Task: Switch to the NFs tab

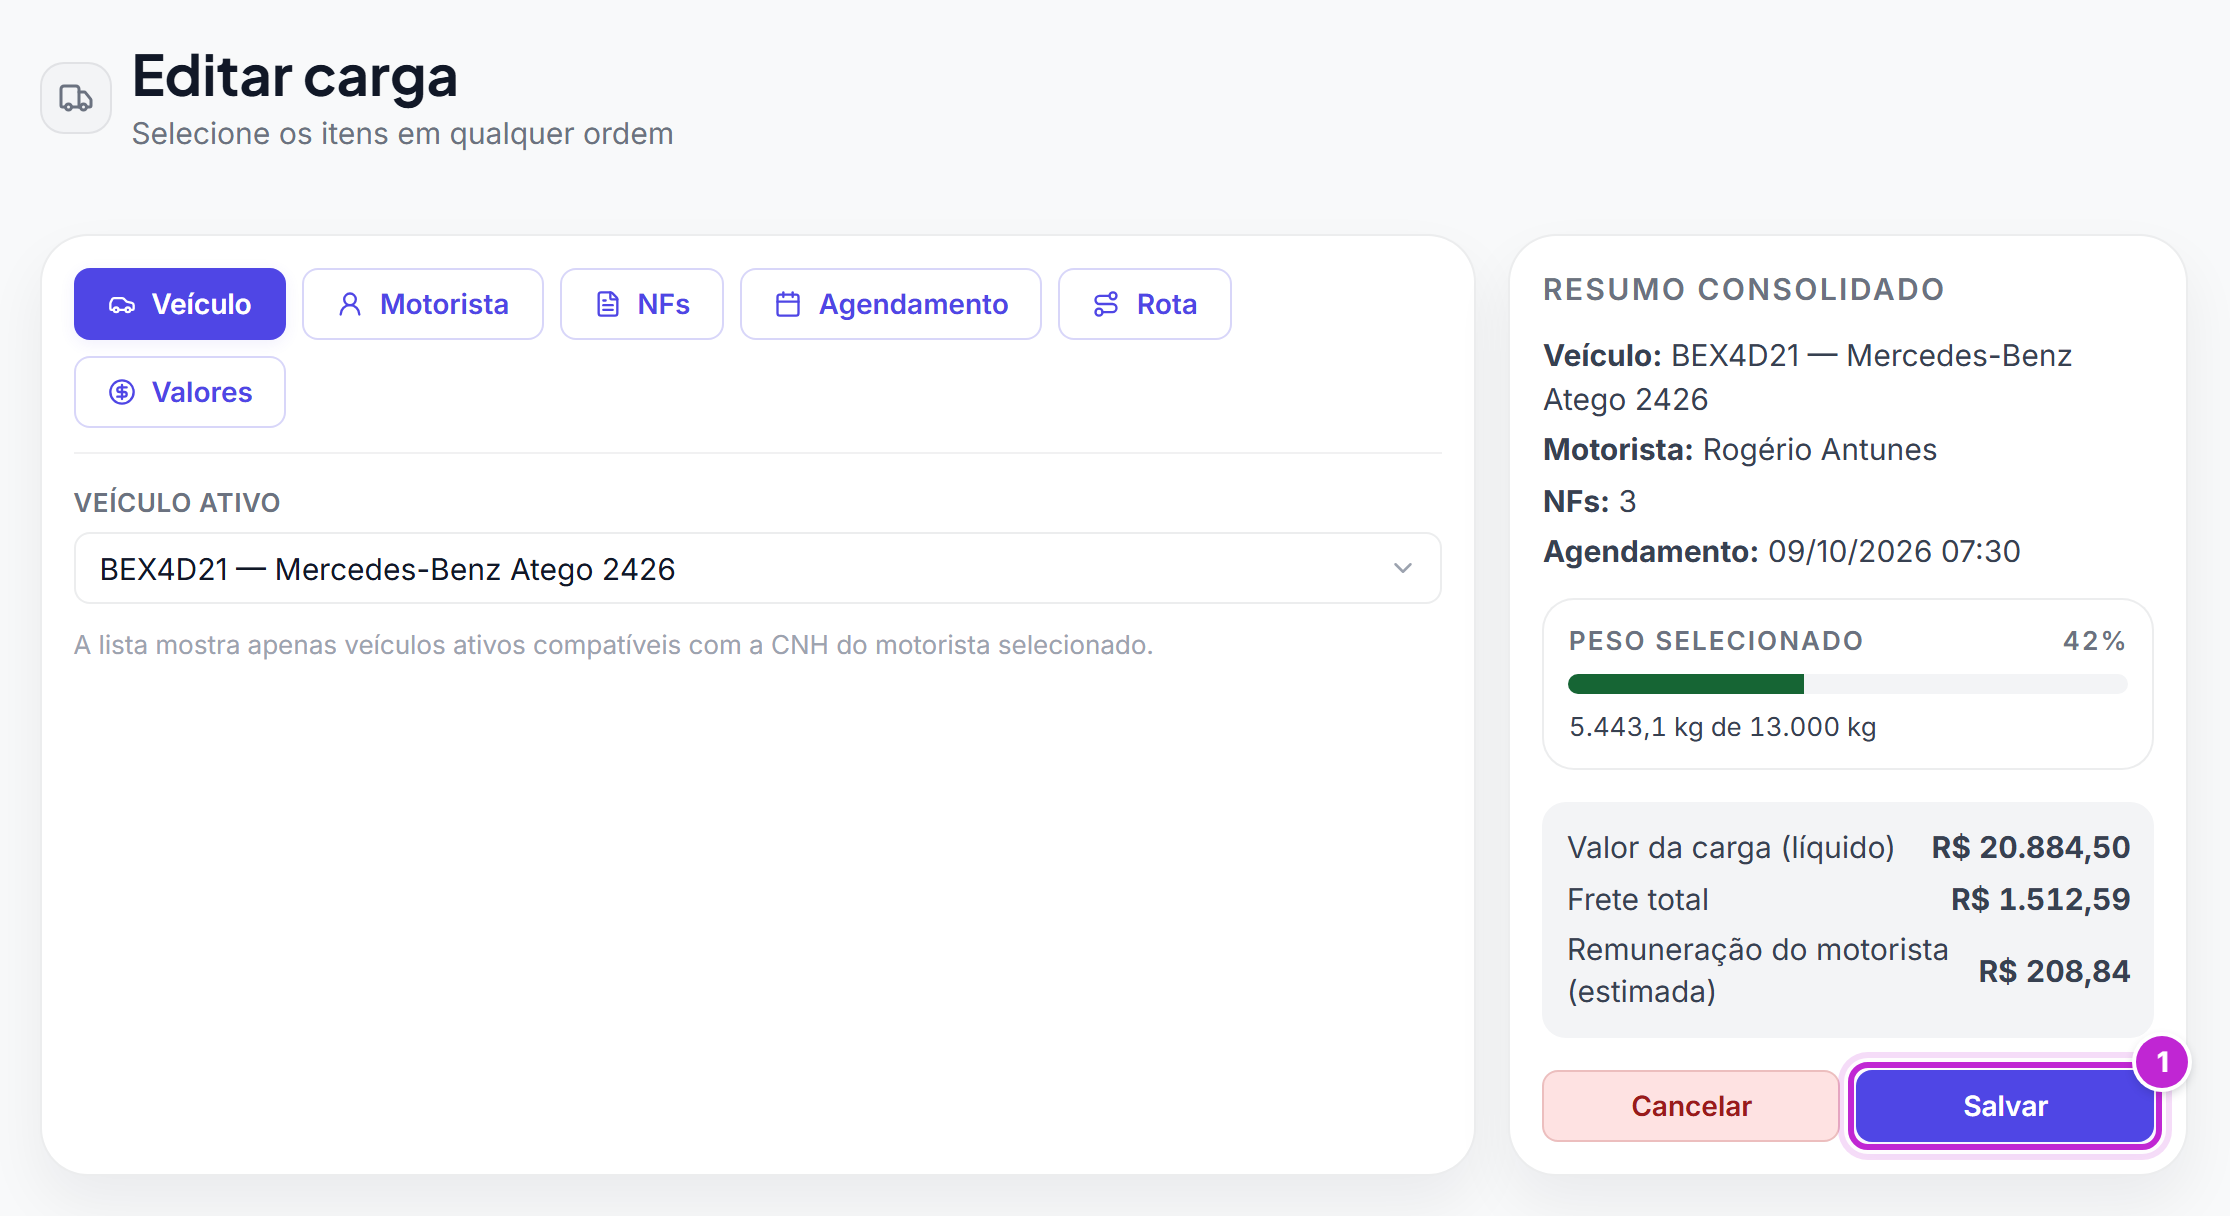Action: (642, 304)
